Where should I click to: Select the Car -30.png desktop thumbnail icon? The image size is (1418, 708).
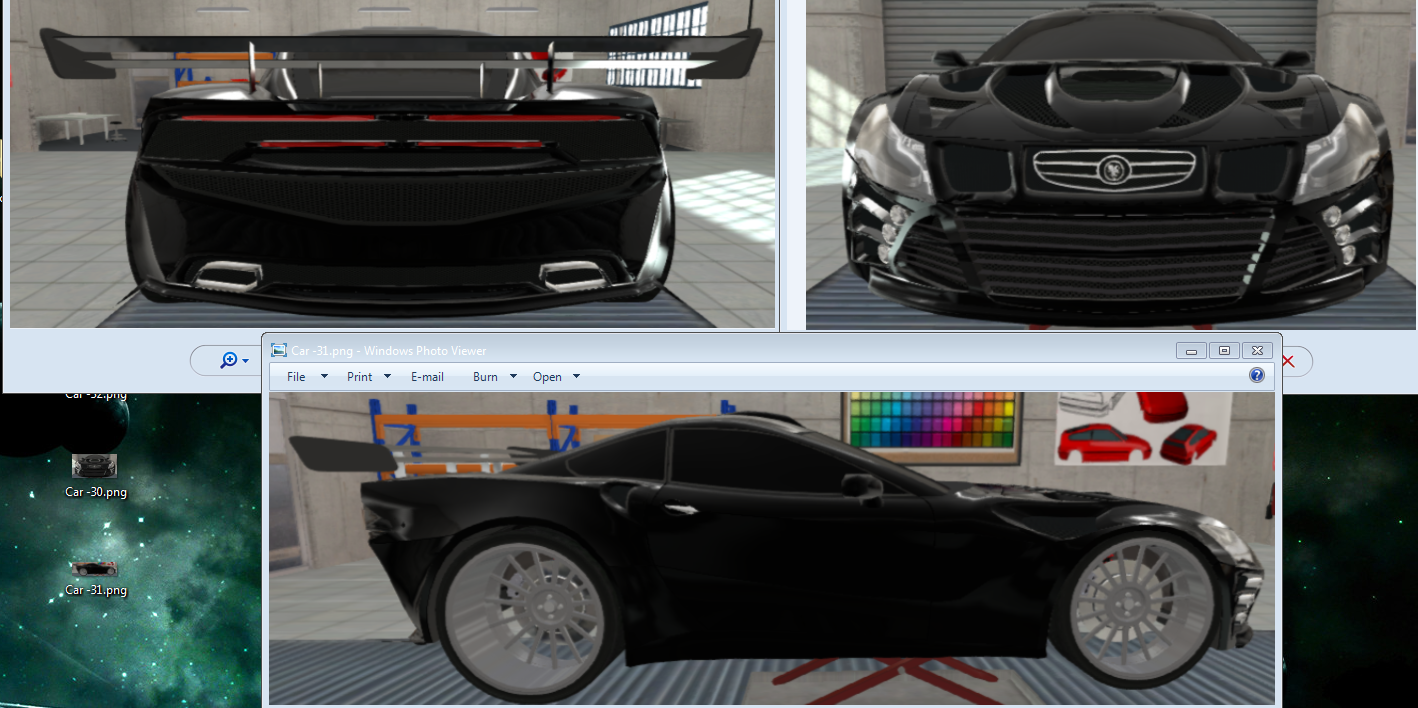pyautogui.click(x=94, y=465)
